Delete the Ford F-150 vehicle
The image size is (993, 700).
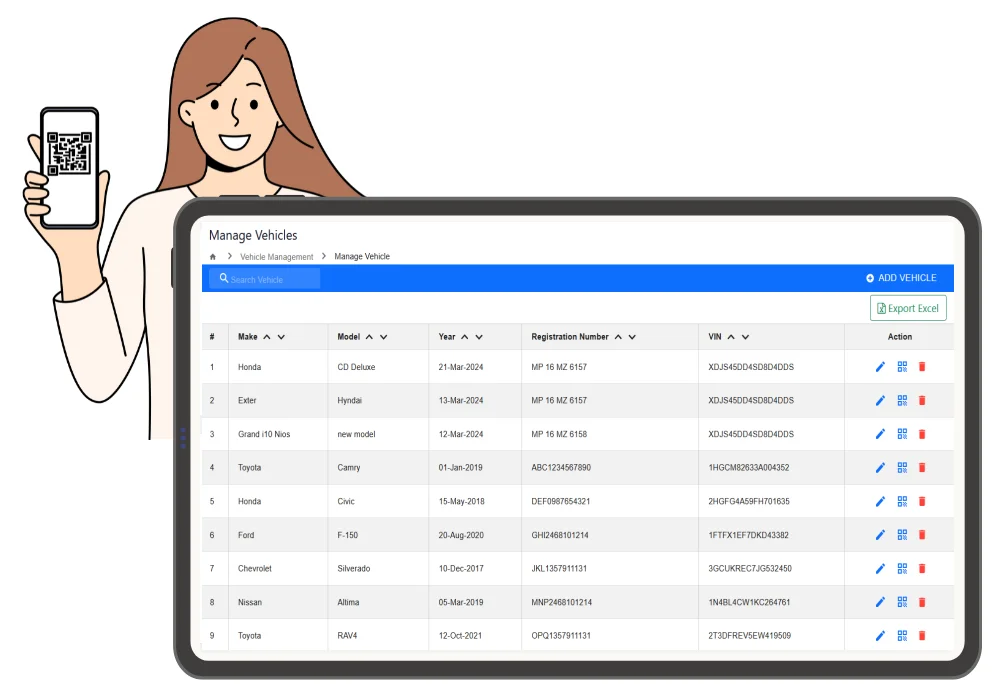[x=922, y=535]
